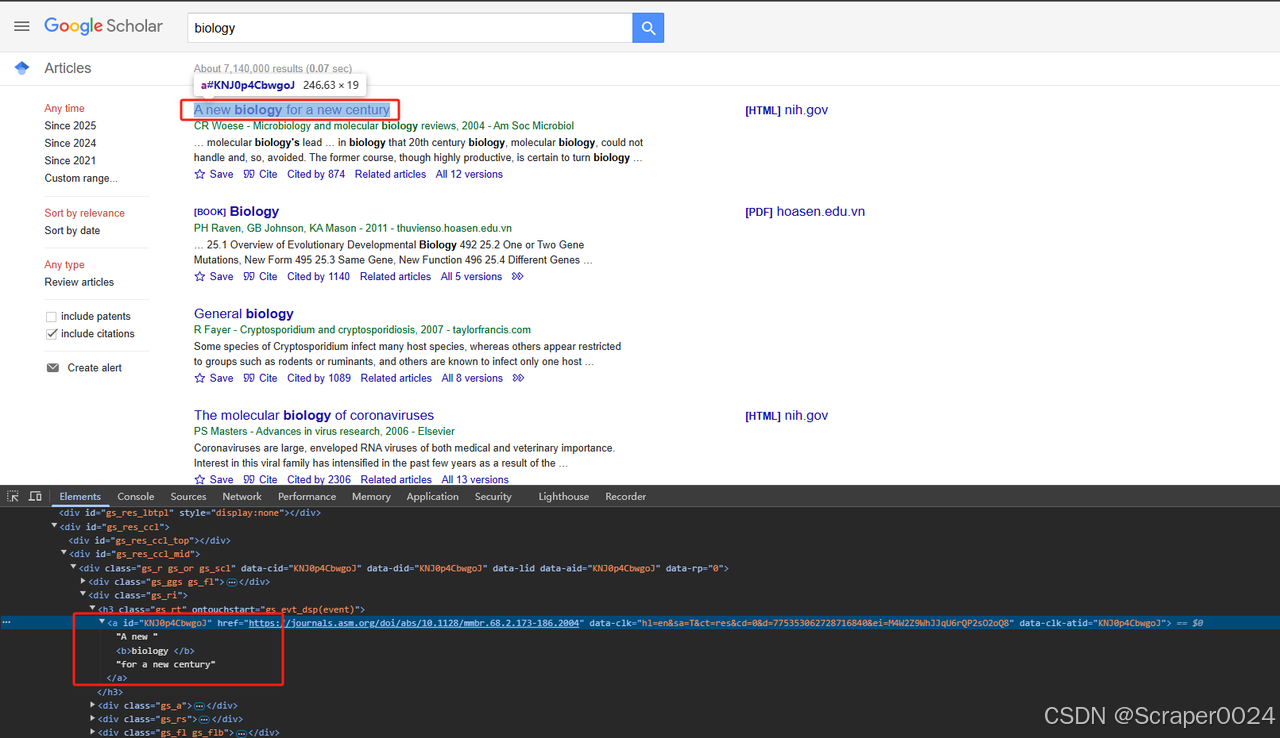Click the Articles scholar hat icon
The width and height of the screenshot is (1280, 738).
22,68
